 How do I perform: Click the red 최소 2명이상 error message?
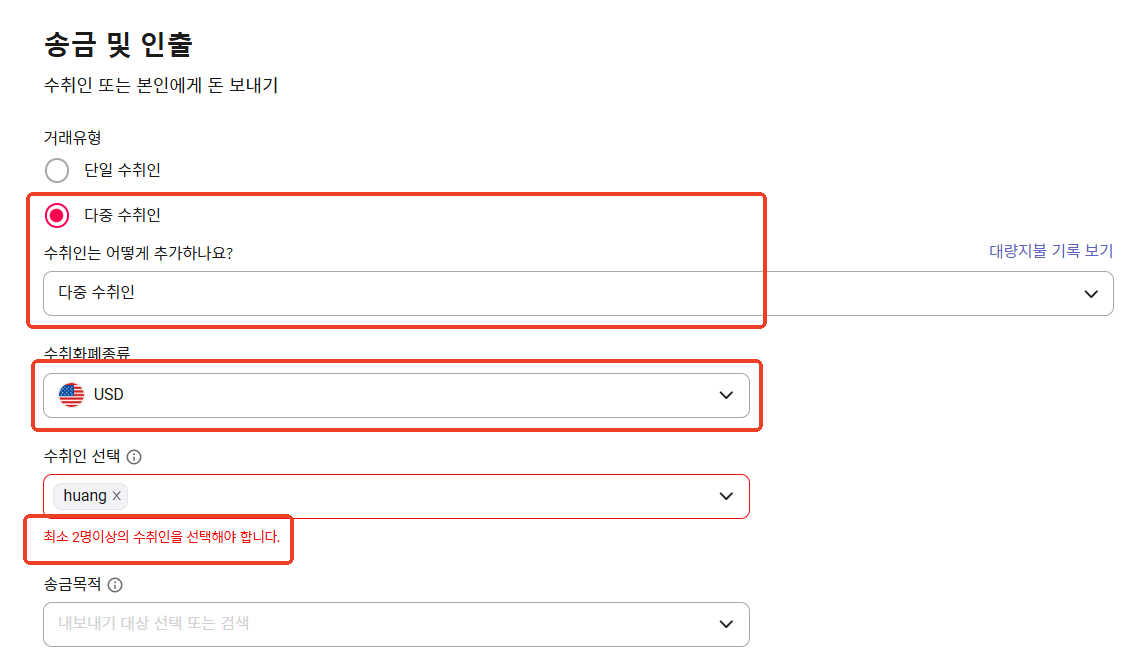pyautogui.click(x=161, y=537)
